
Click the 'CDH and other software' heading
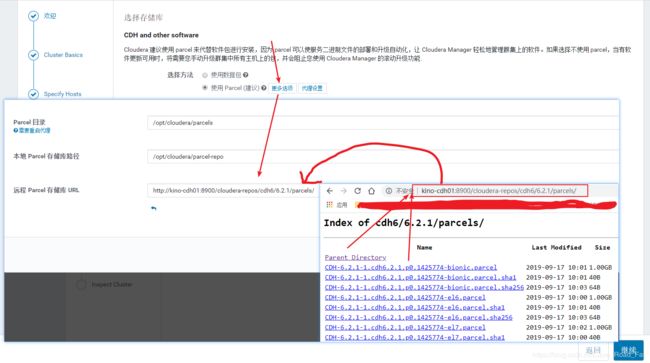point(161,35)
